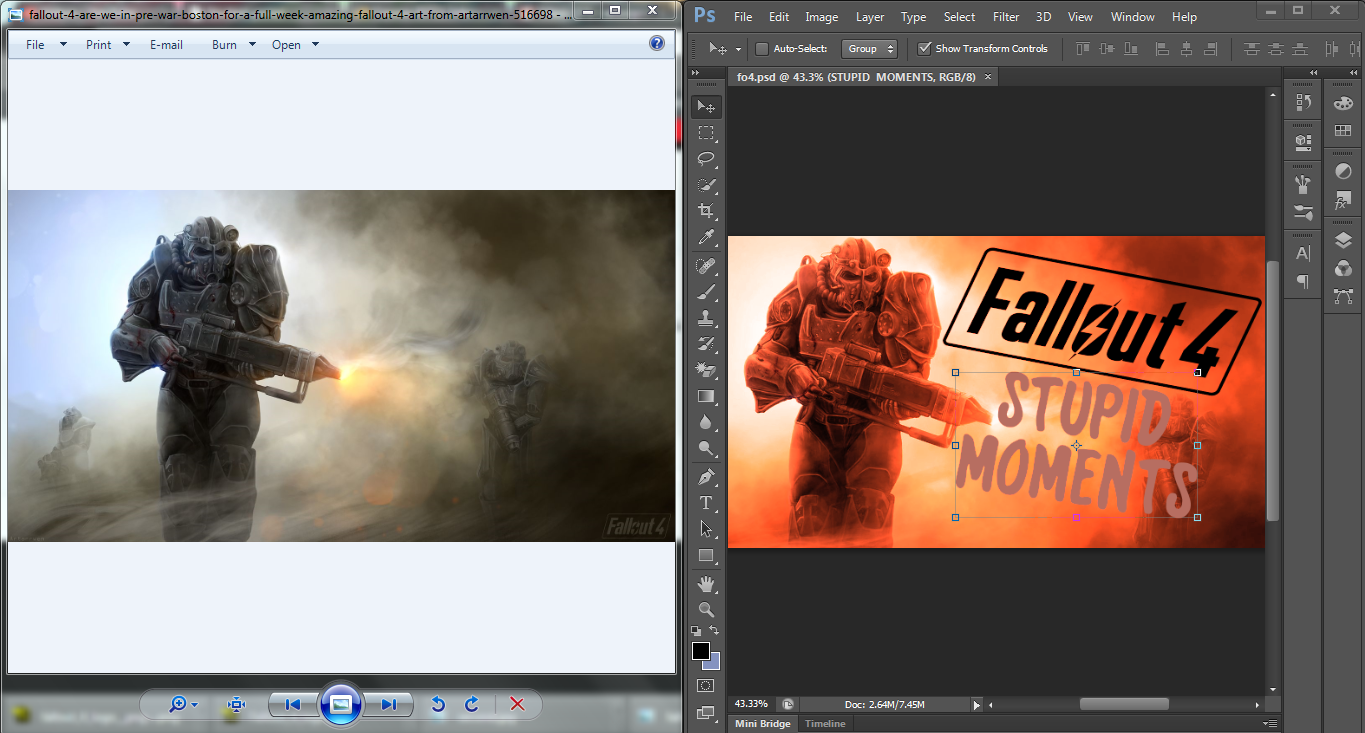The width and height of the screenshot is (1365, 733).
Task: Select the Quick Selection tool
Action: point(706,185)
